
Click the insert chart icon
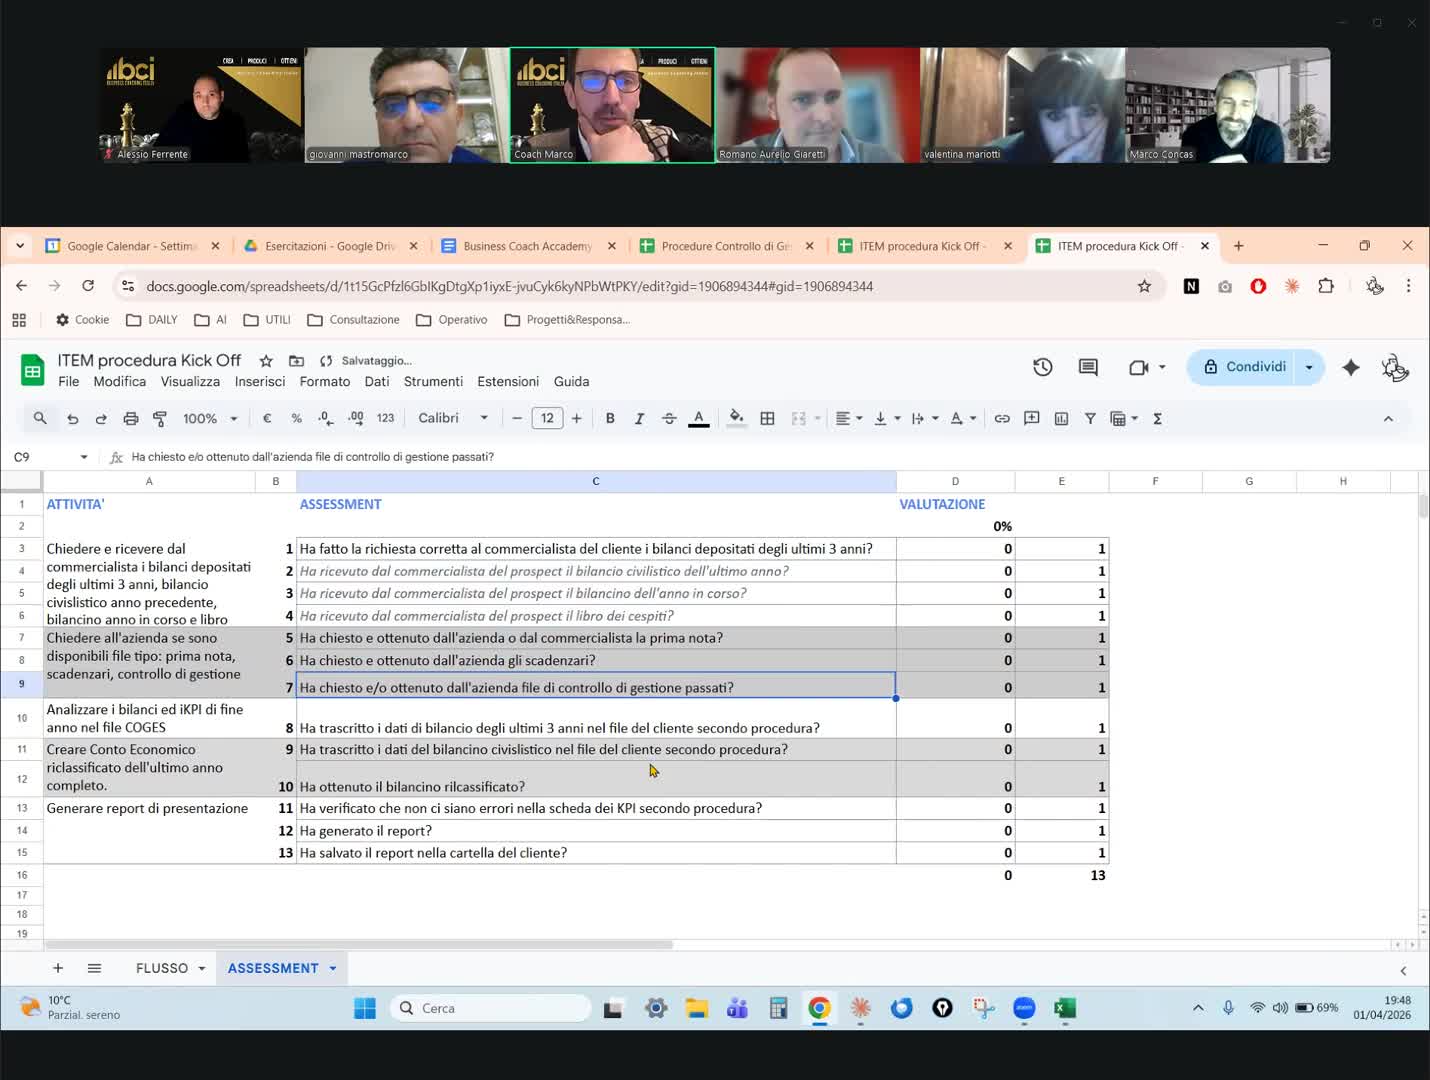tap(1061, 419)
